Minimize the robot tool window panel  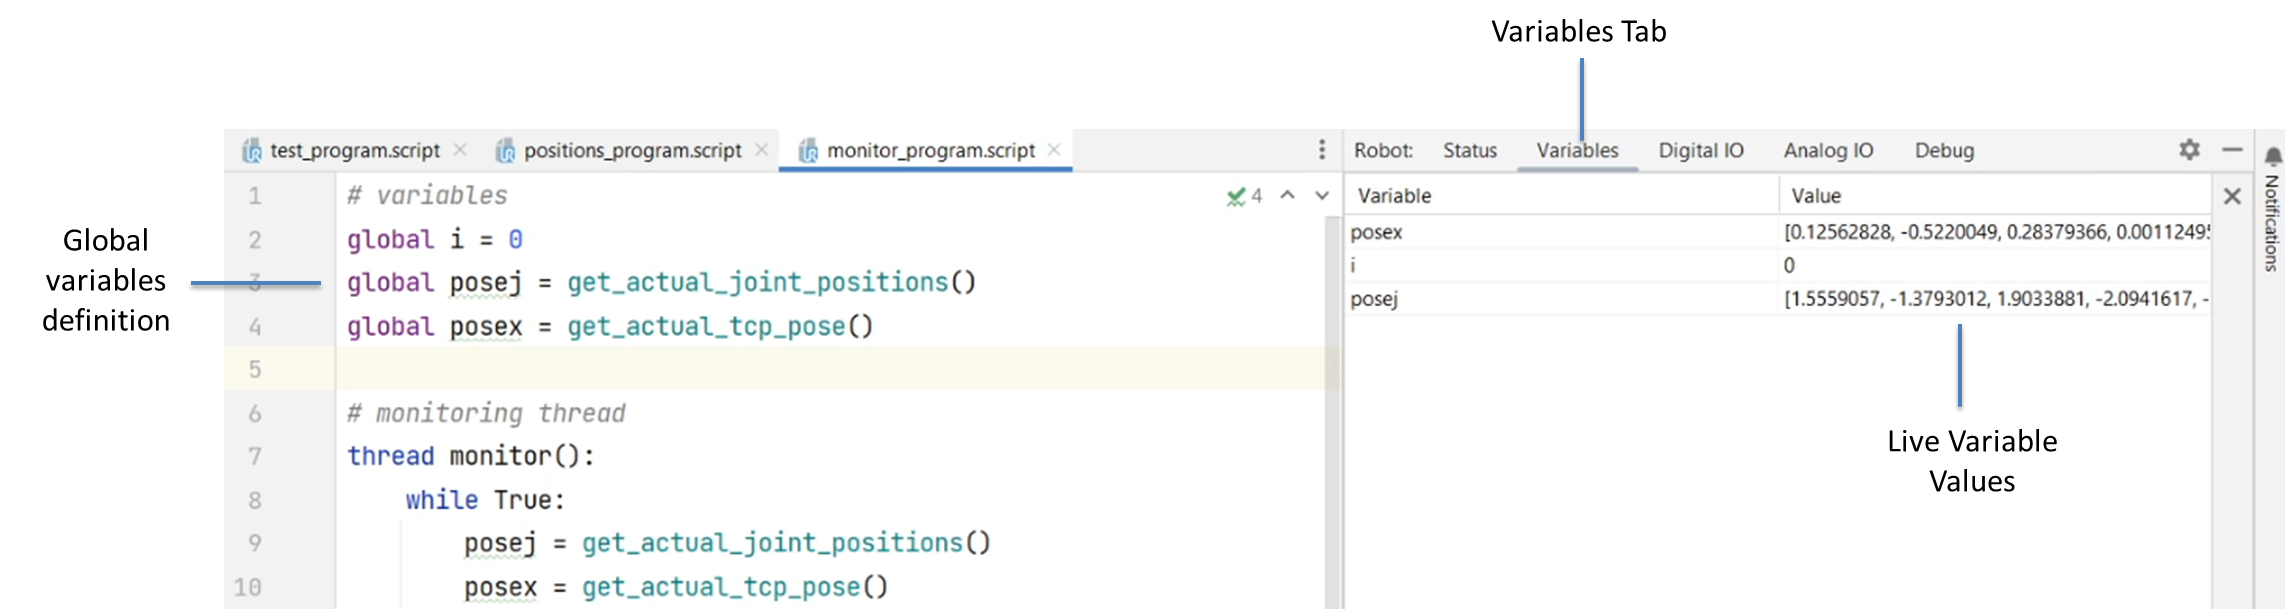point(2232,150)
